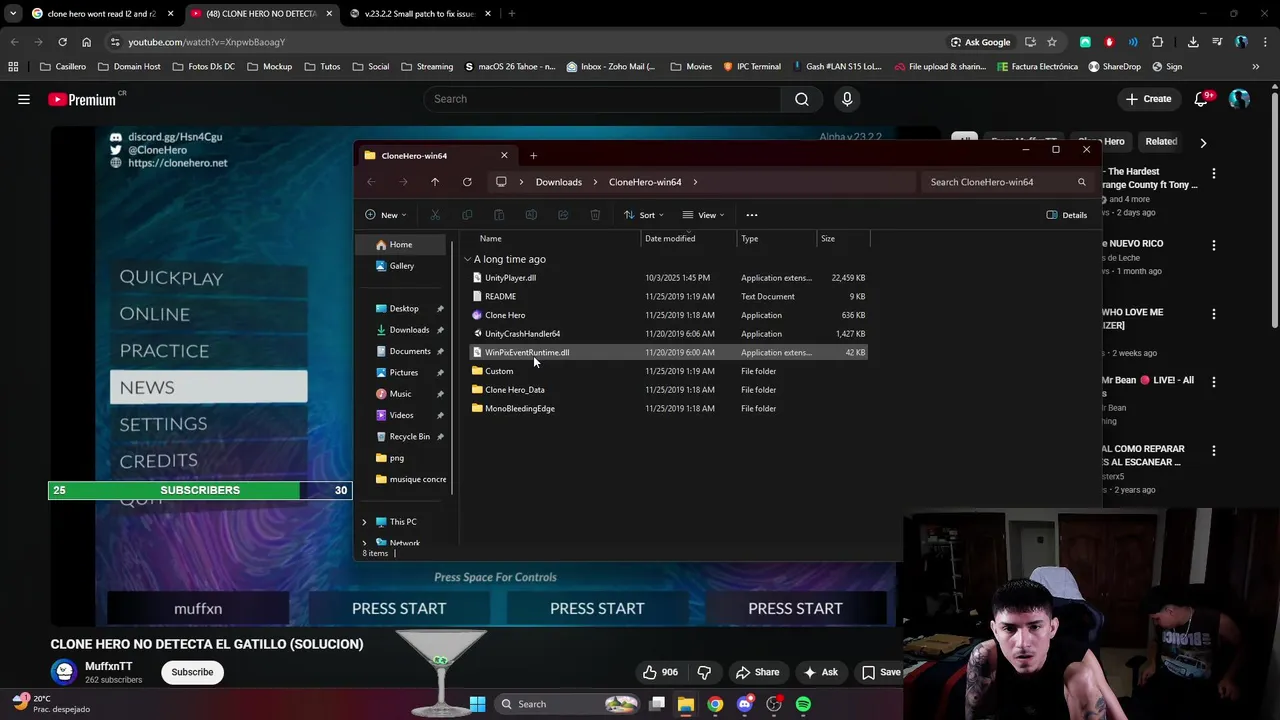The image size is (1280, 720).
Task: Like the video with thumbs up
Action: [660, 672]
